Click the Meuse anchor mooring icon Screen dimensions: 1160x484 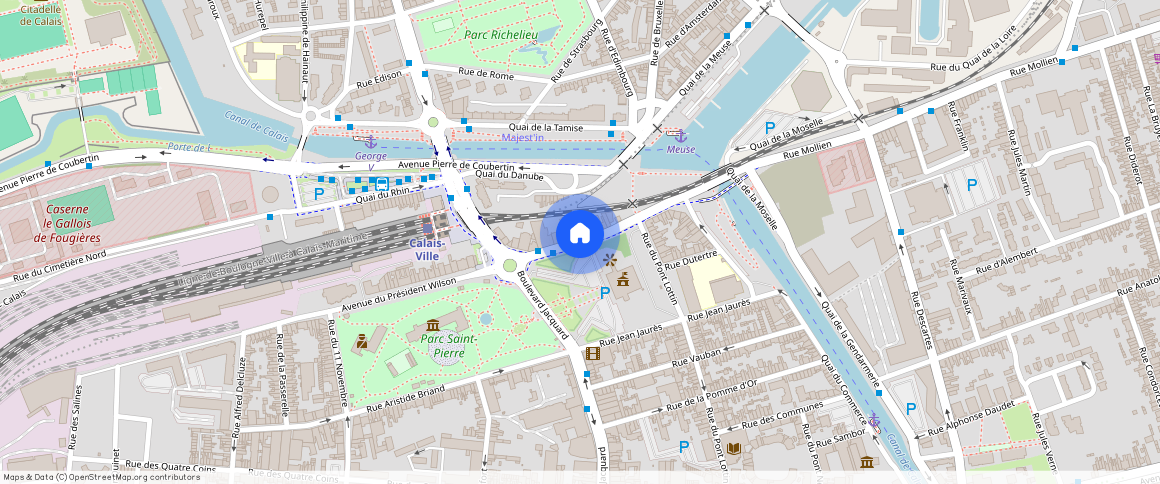click(x=680, y=136)
